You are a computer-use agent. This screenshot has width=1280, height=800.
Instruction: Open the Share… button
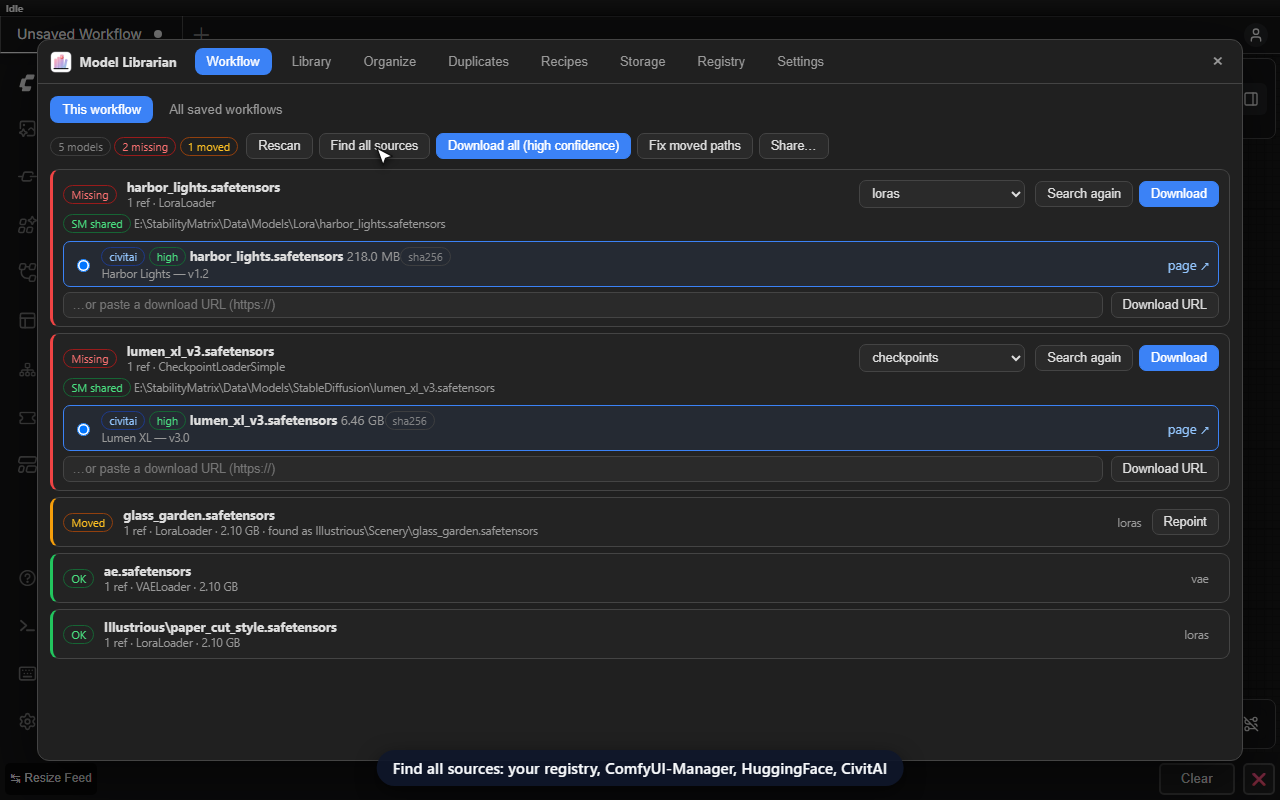(x=793, y=146)
